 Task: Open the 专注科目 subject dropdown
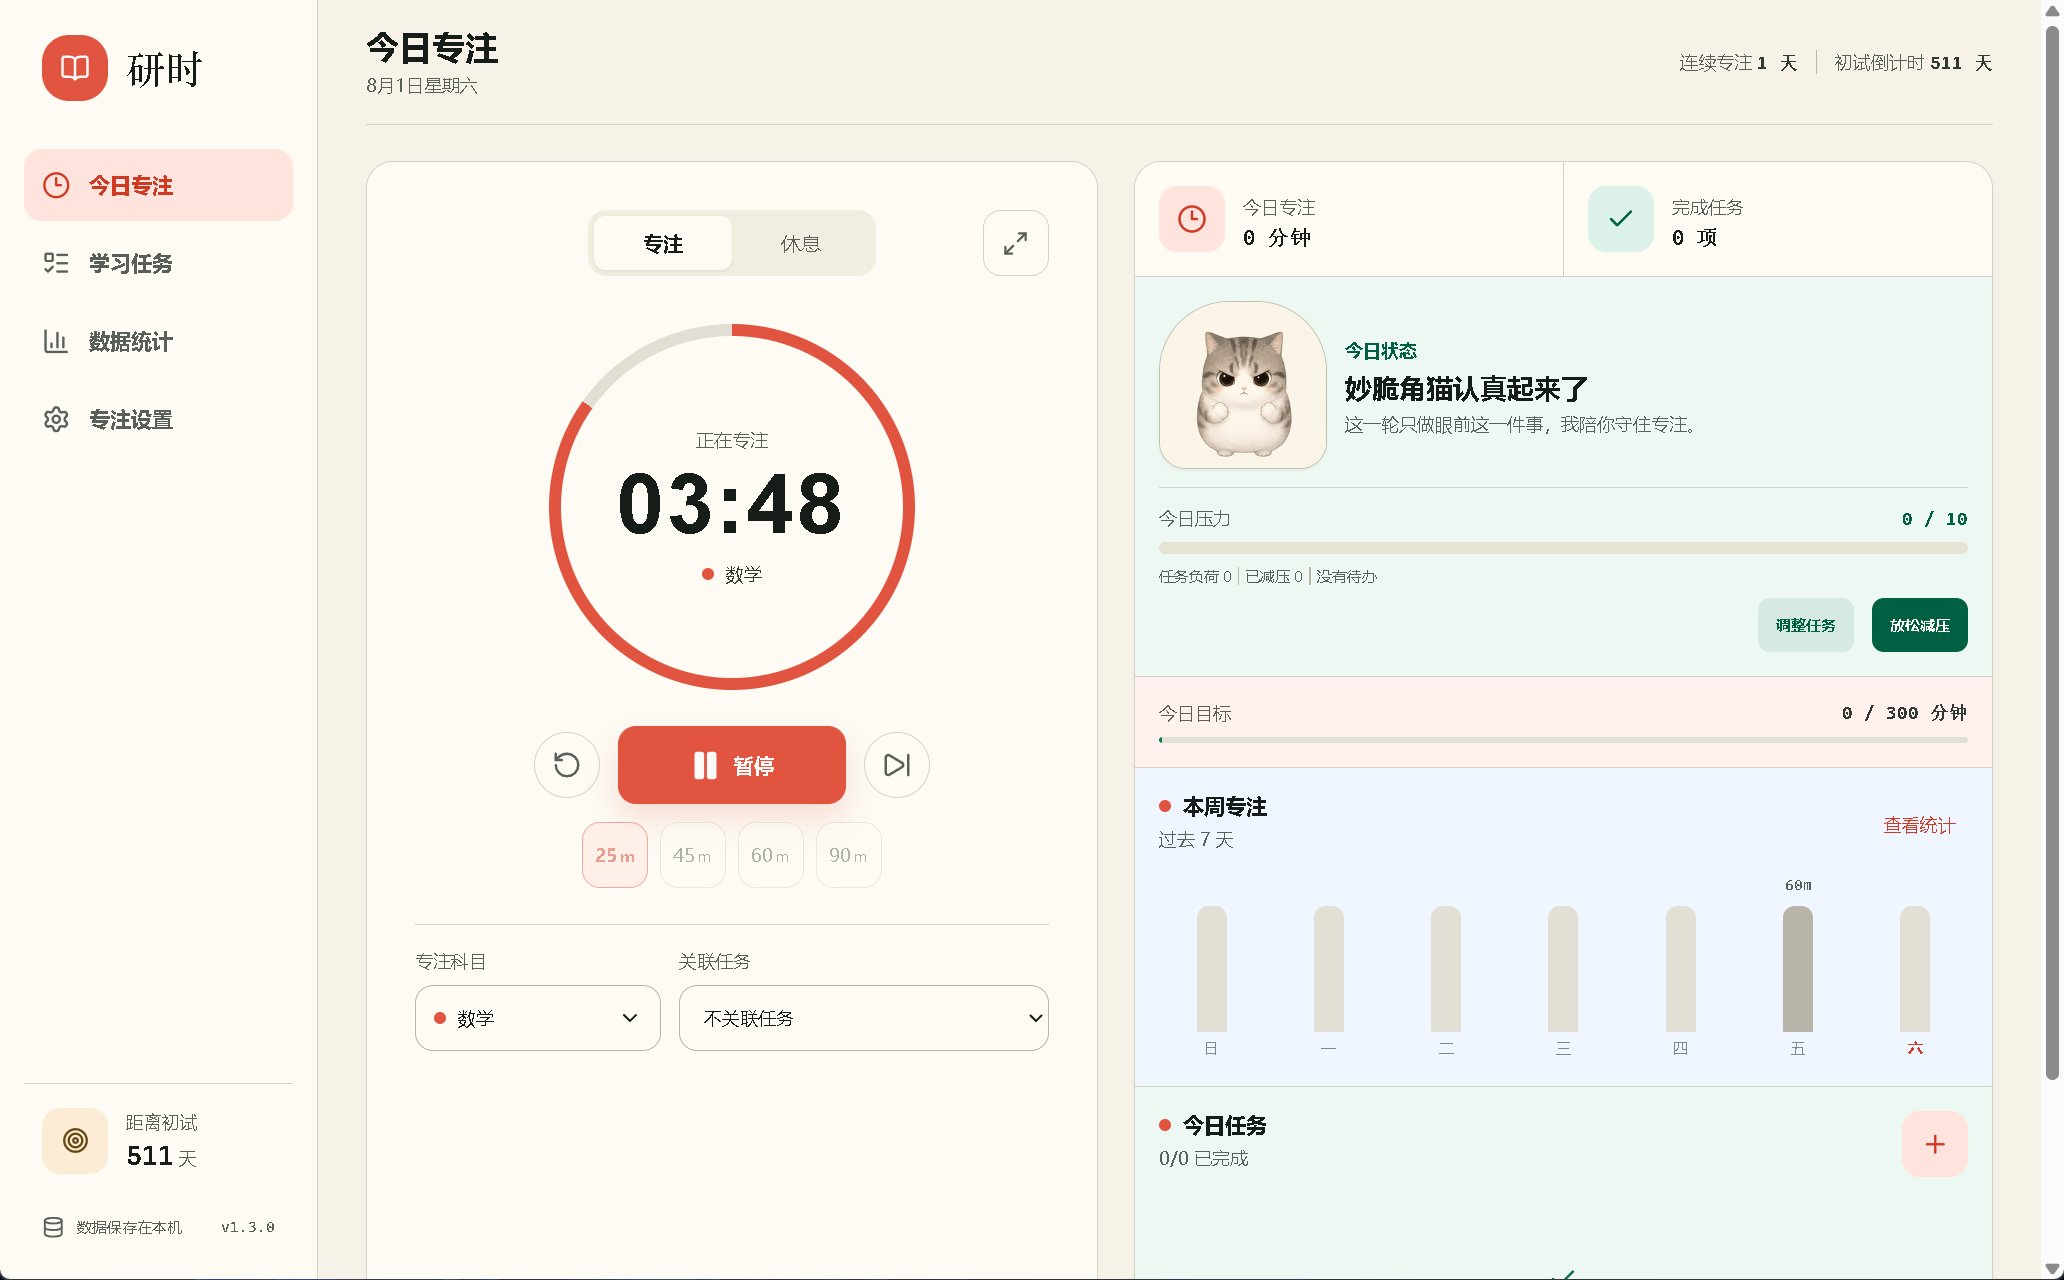pyautogui.click(x=538, y=1018)
